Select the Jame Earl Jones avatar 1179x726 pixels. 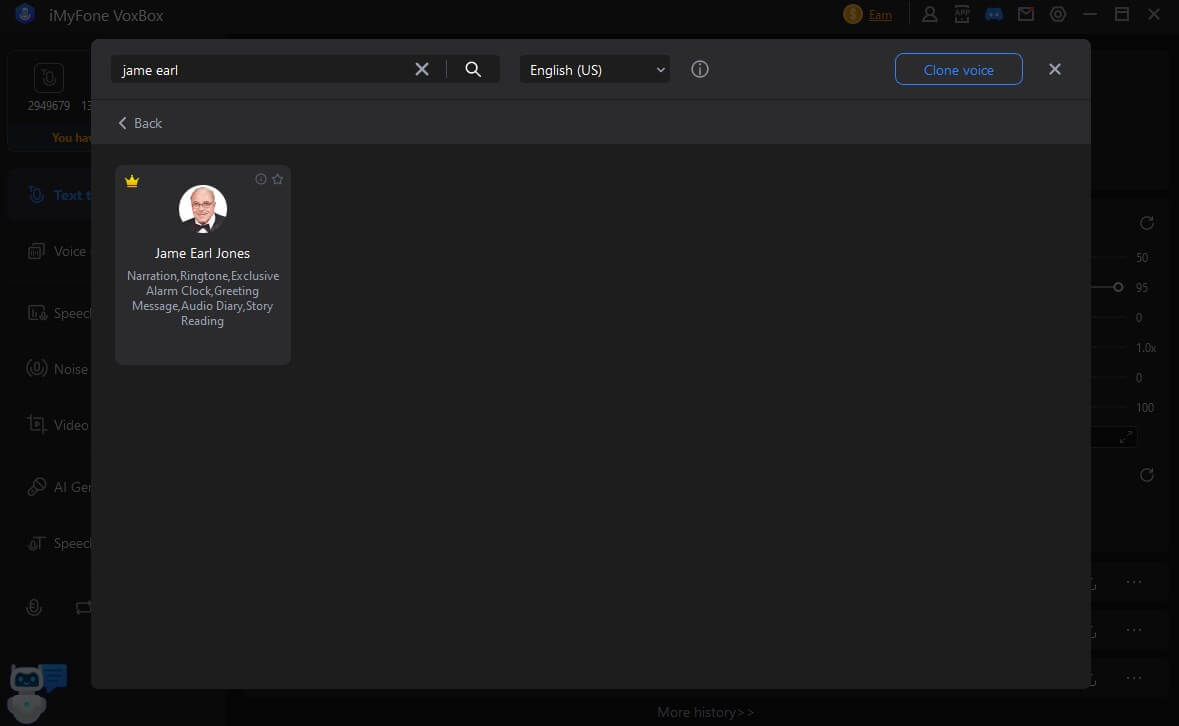202,209
